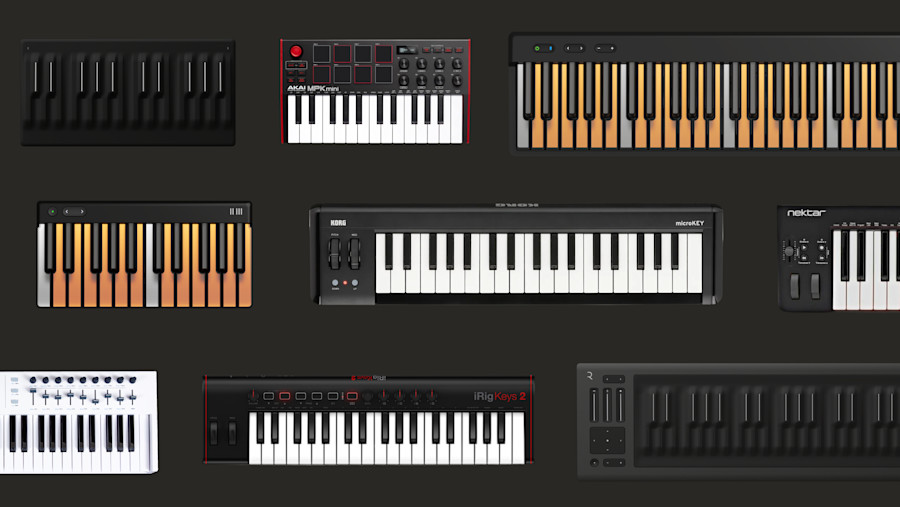Screen dimensions: 900x507
Task: Tap the top-left drum pad on MPK mini
Action: pyautogui.click(x=321, y=54)
